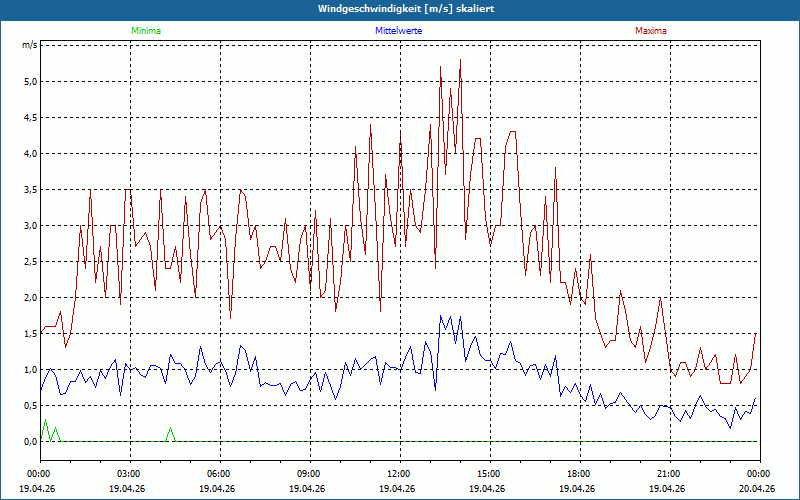The image size is (800, 500).
Task: Pick the 2,0 y-axis tick label
Action: pyautogui.click(x=29, y=298)
